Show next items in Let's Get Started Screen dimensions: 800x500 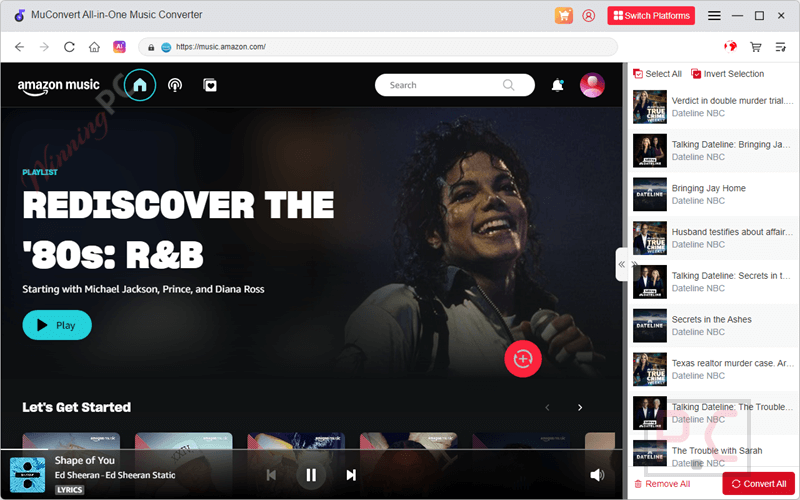point(580,407)
